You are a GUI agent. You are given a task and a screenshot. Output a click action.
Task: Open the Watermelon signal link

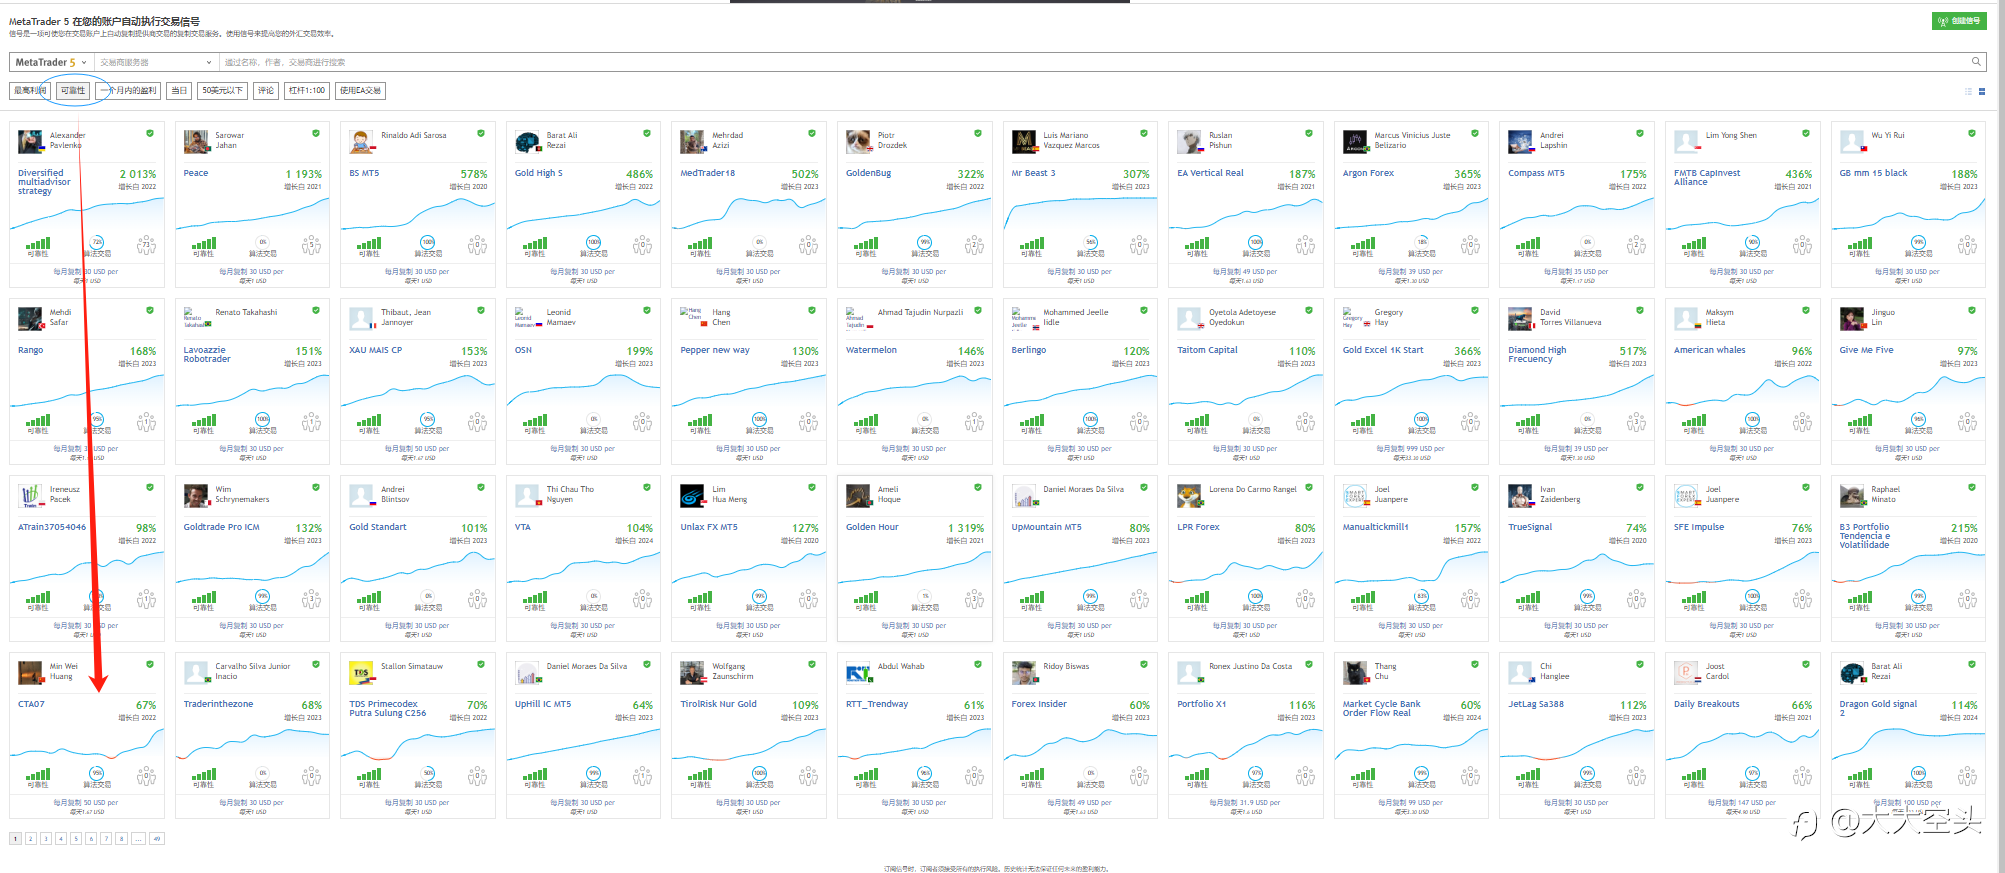coord(871,350)
